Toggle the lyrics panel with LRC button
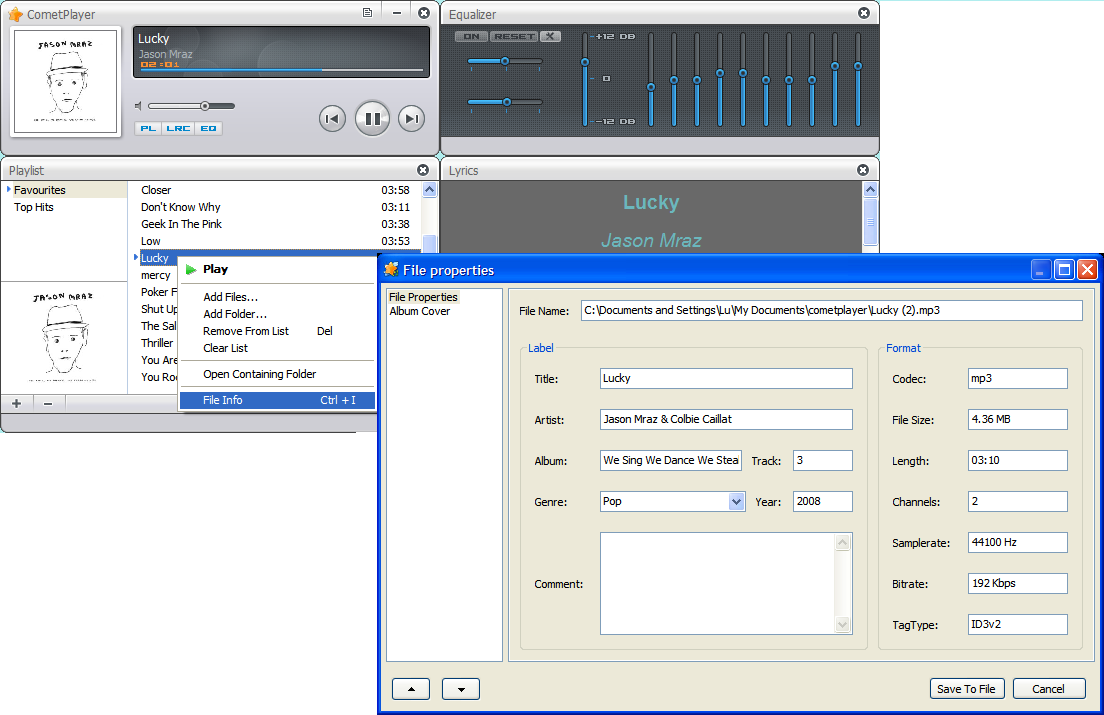Viewport: 1104px width, 715px height. coord(178,128)
